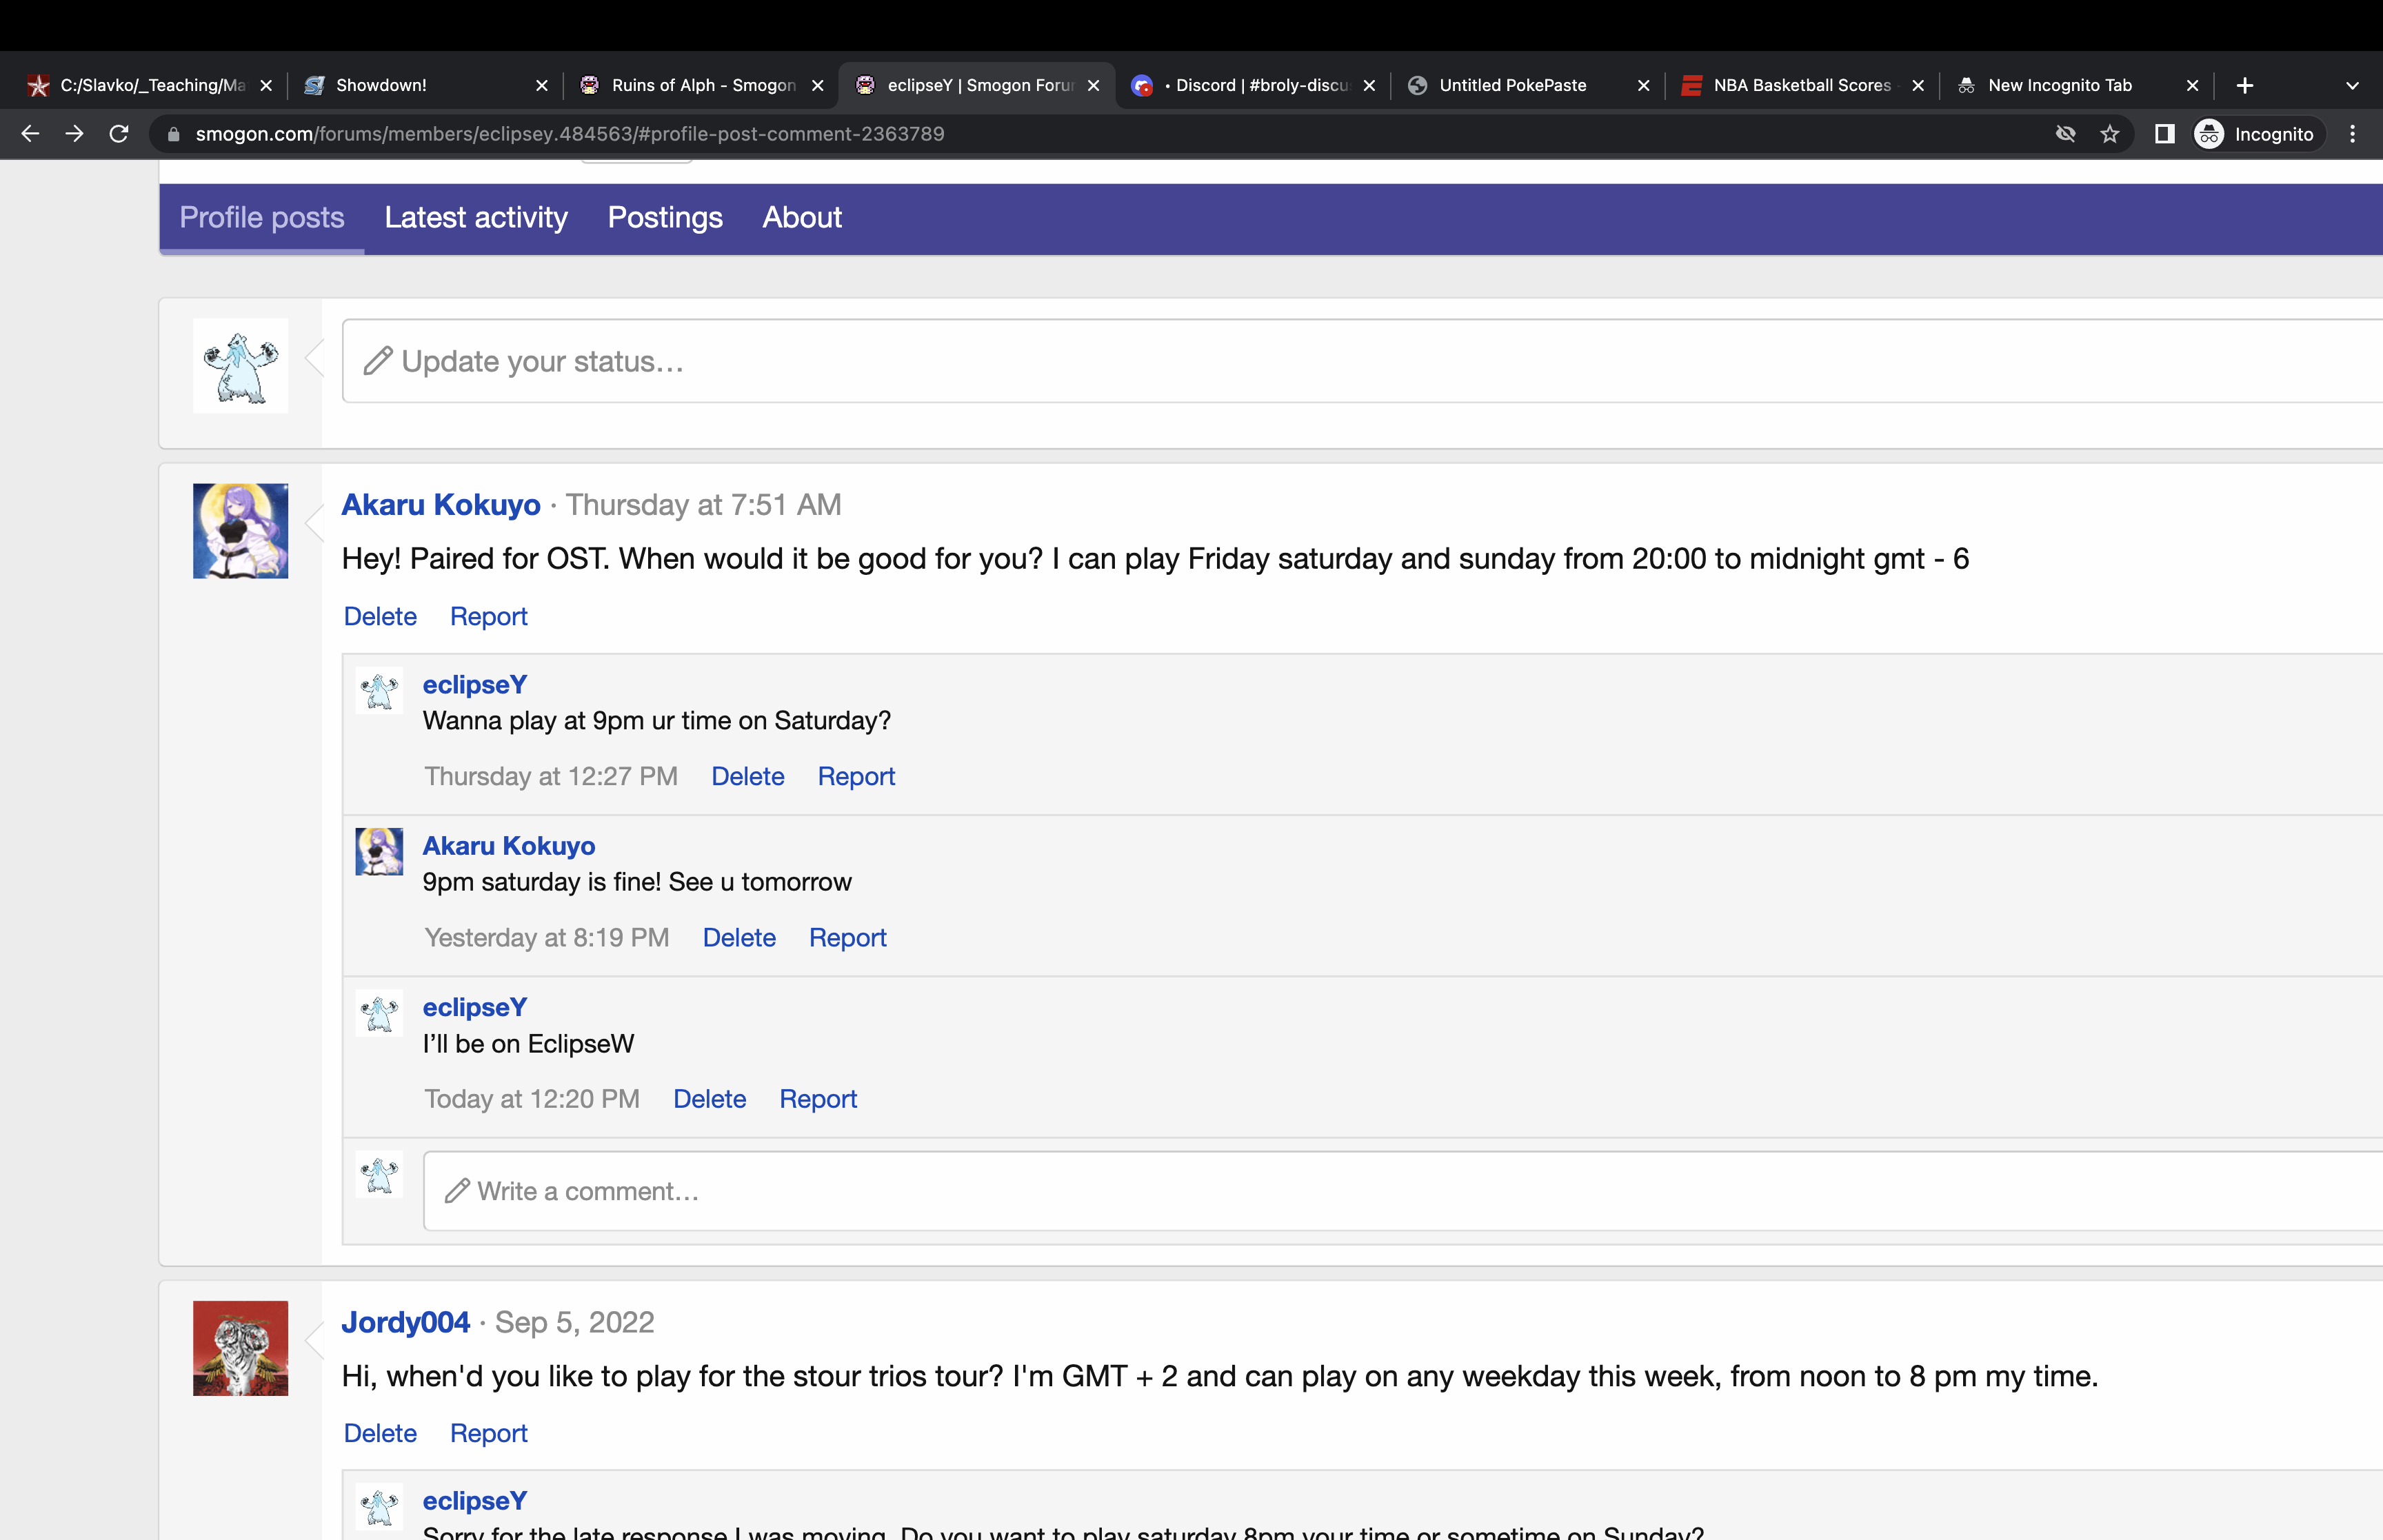This screenshot has width=2383, height=1540.
Task: Click the Yesterday at 8:19 PM timestamp
Action: [547, 938]
